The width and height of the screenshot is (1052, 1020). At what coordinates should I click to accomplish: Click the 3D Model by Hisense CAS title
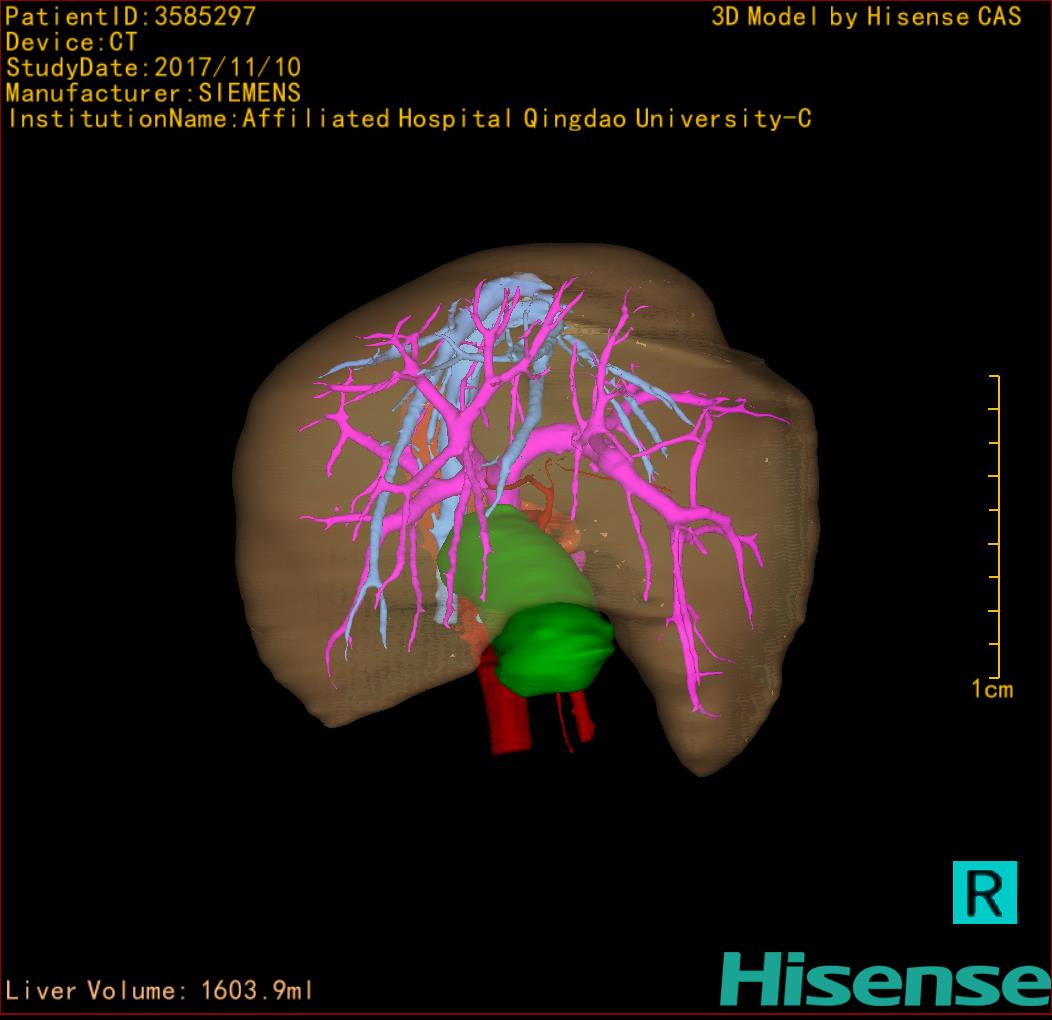coord(866,17)
